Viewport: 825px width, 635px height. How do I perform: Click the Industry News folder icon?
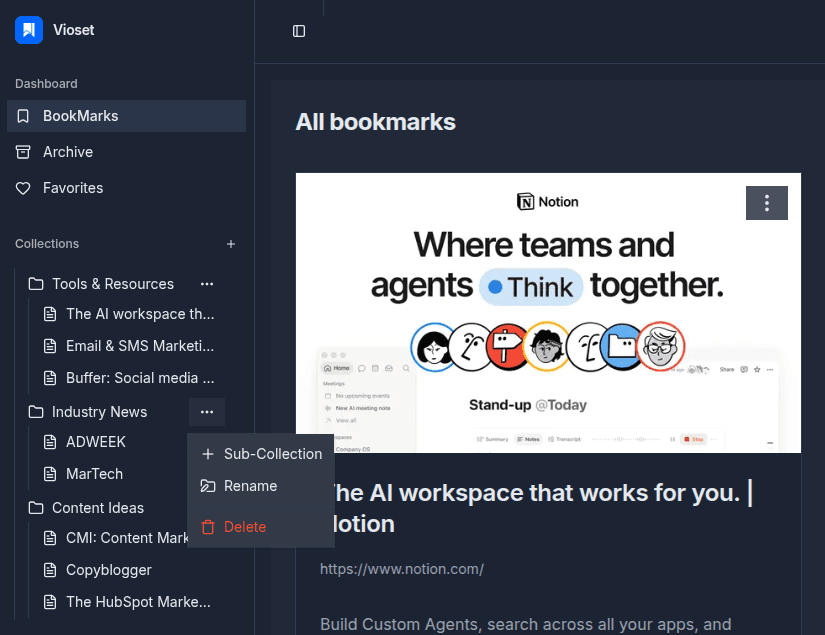coord(36,412)
